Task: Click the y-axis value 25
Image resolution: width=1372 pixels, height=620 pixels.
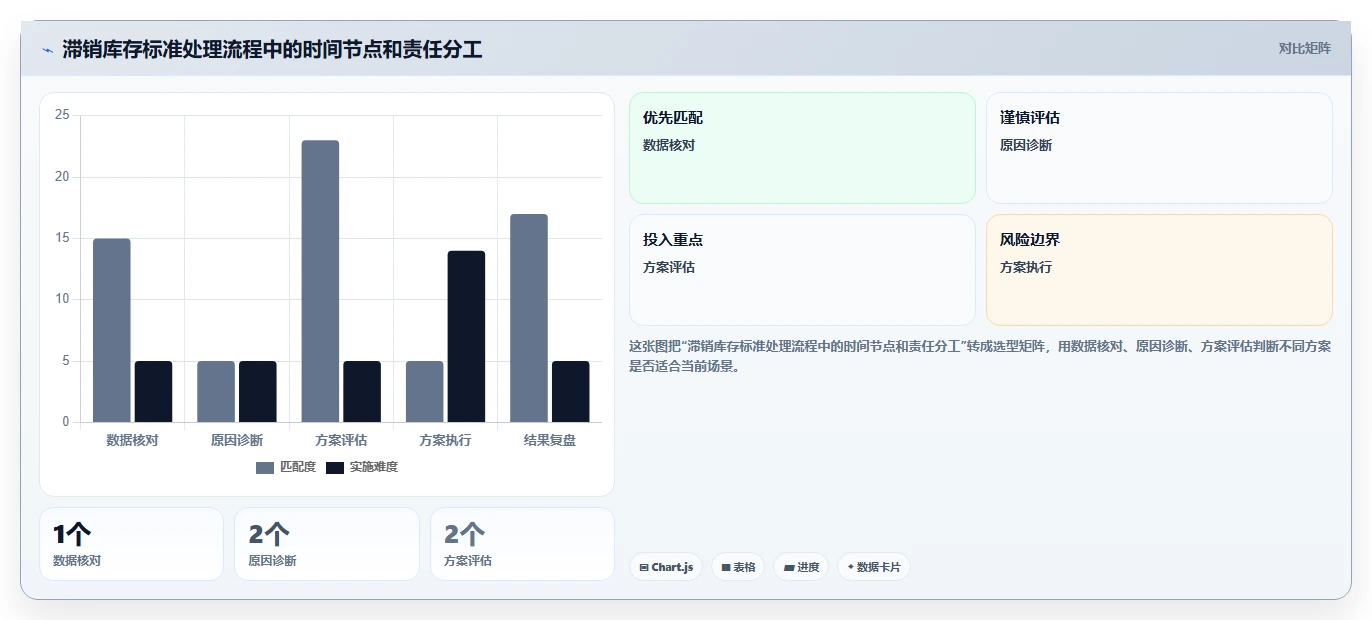Action: coord(62,115)
